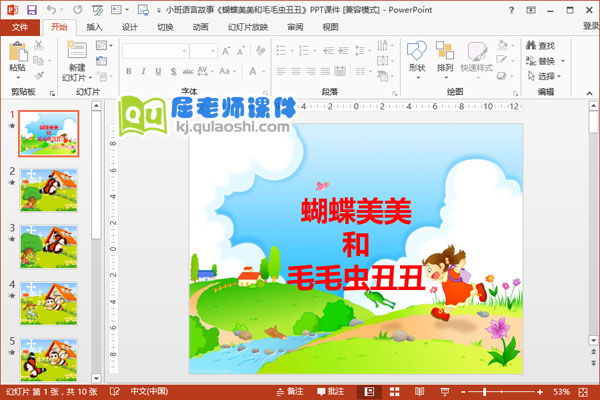The image size is (600, 400).
Task: Align text left
Action: click(x=281, y=71)
